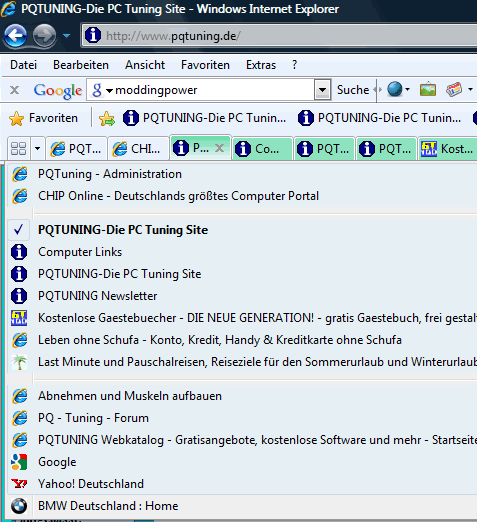Image resolution: width=477 pixels, height=522 pixels.
Task: Switch to the fourth PQT... green tab
Action: pos(386,149)
